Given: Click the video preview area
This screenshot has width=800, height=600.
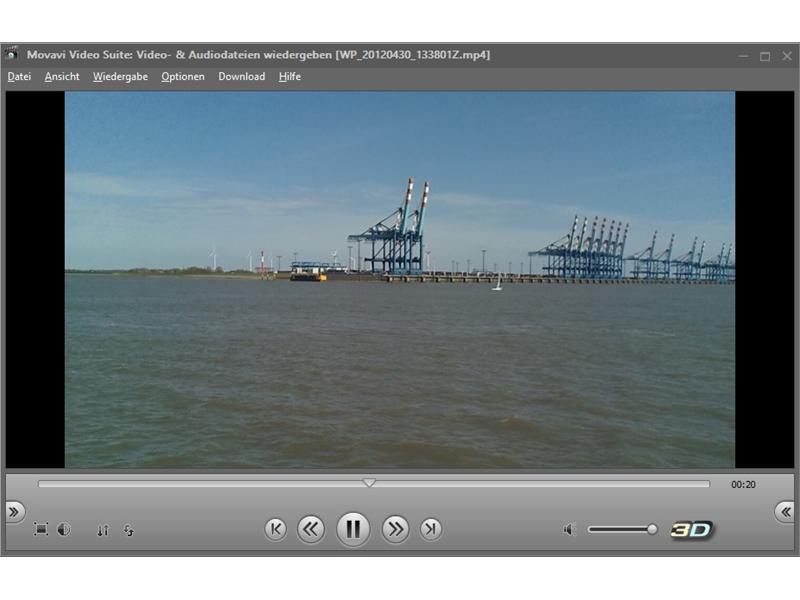Looking at the screenshot, I should pos(400,280).
